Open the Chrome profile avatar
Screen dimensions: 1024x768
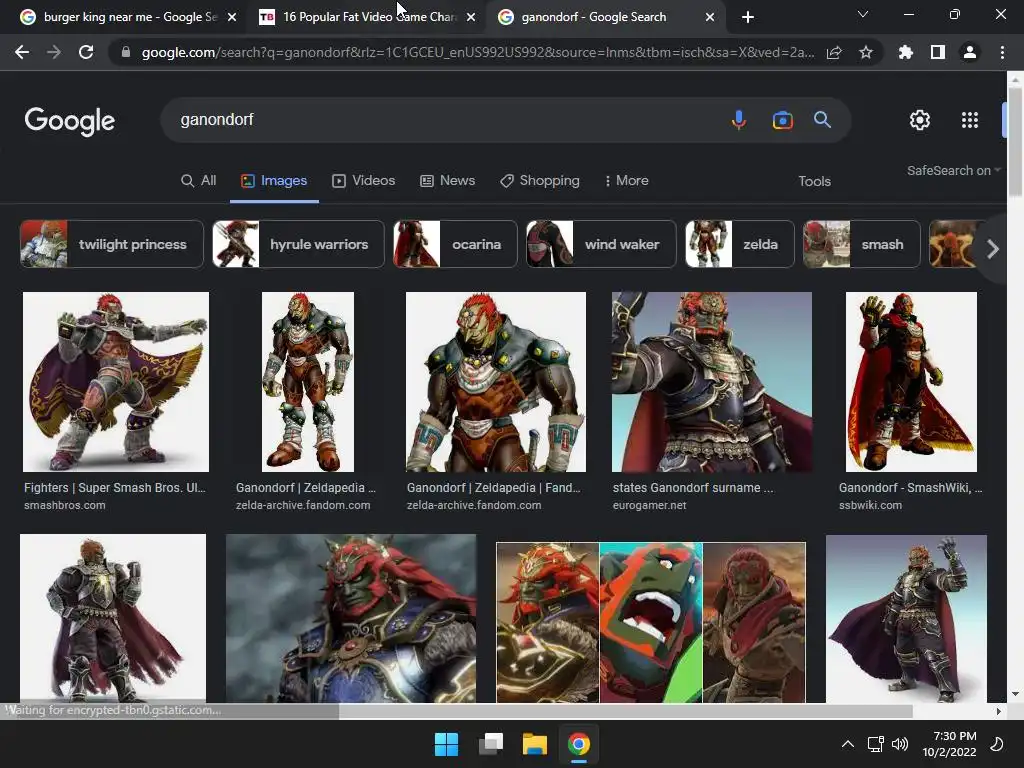pyautogui.click(x=970, y=52)
